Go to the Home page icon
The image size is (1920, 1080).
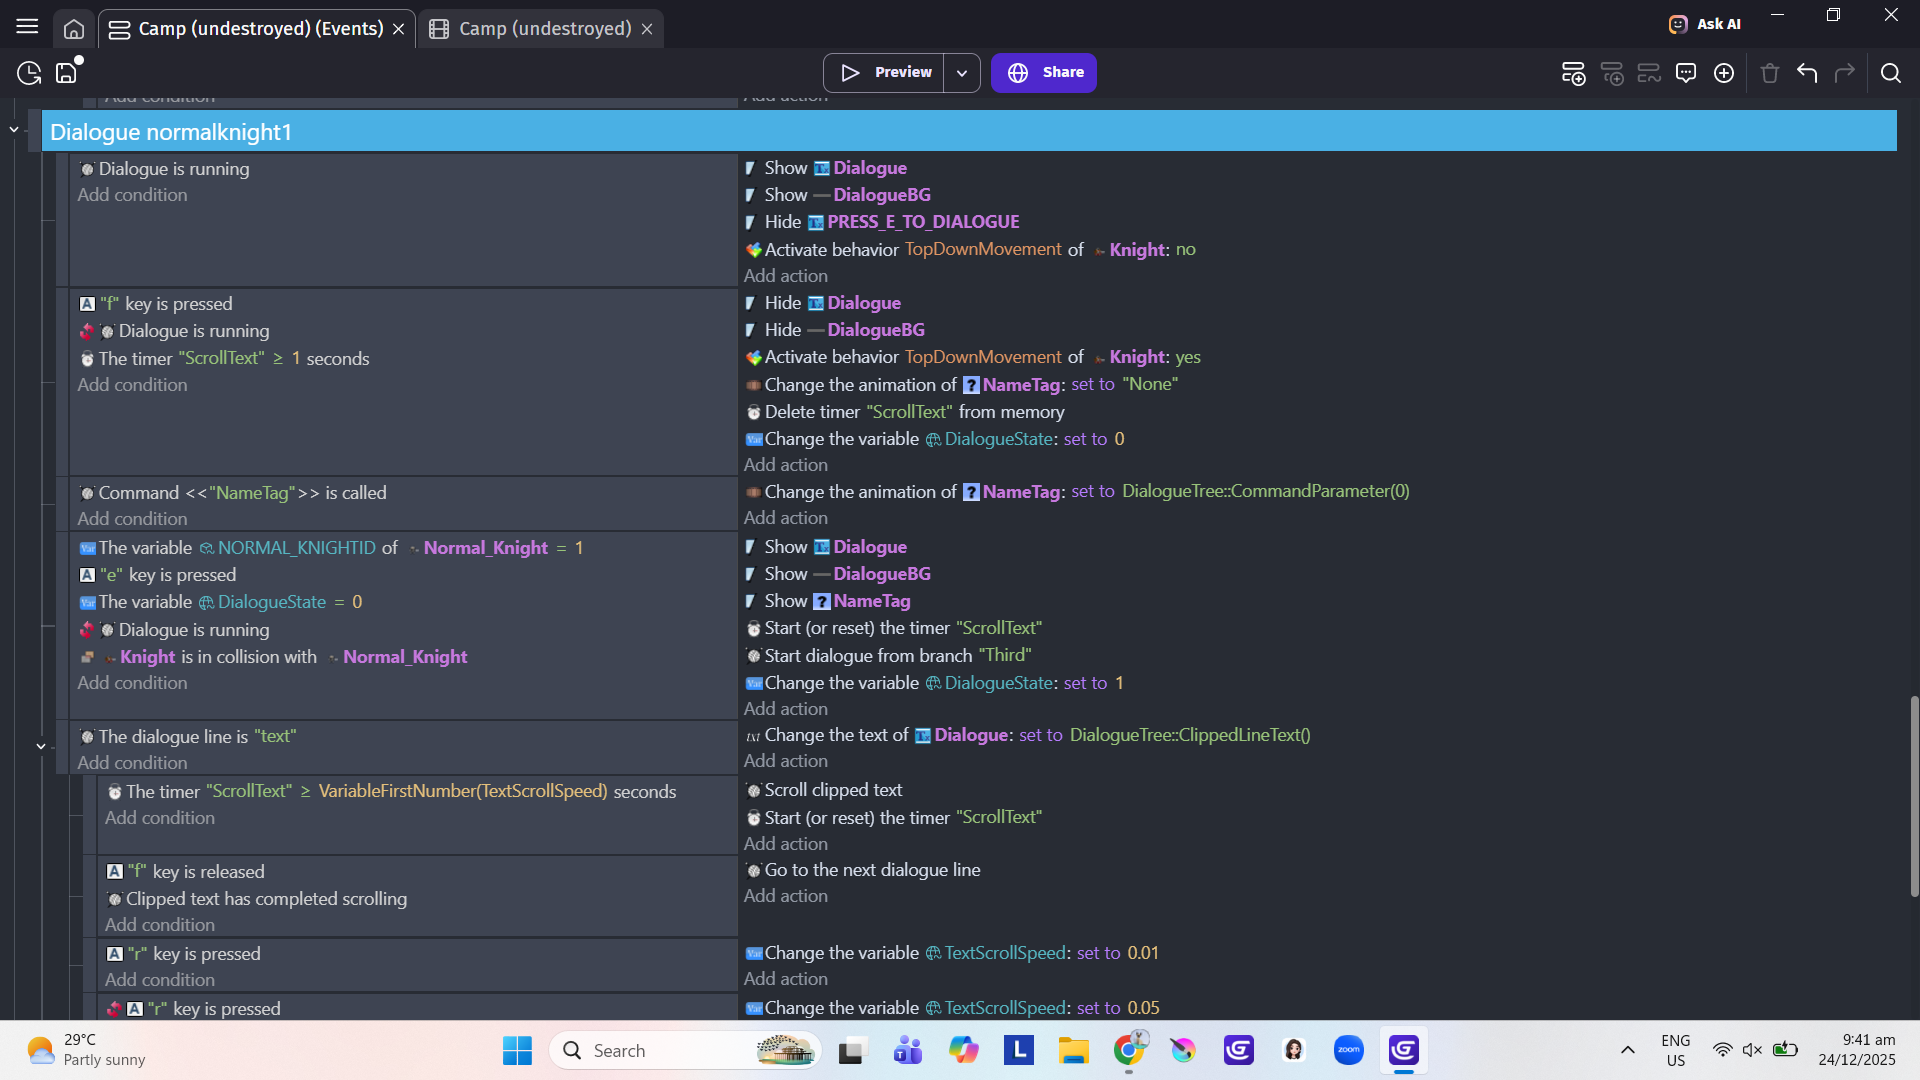[x=74, y=29]
